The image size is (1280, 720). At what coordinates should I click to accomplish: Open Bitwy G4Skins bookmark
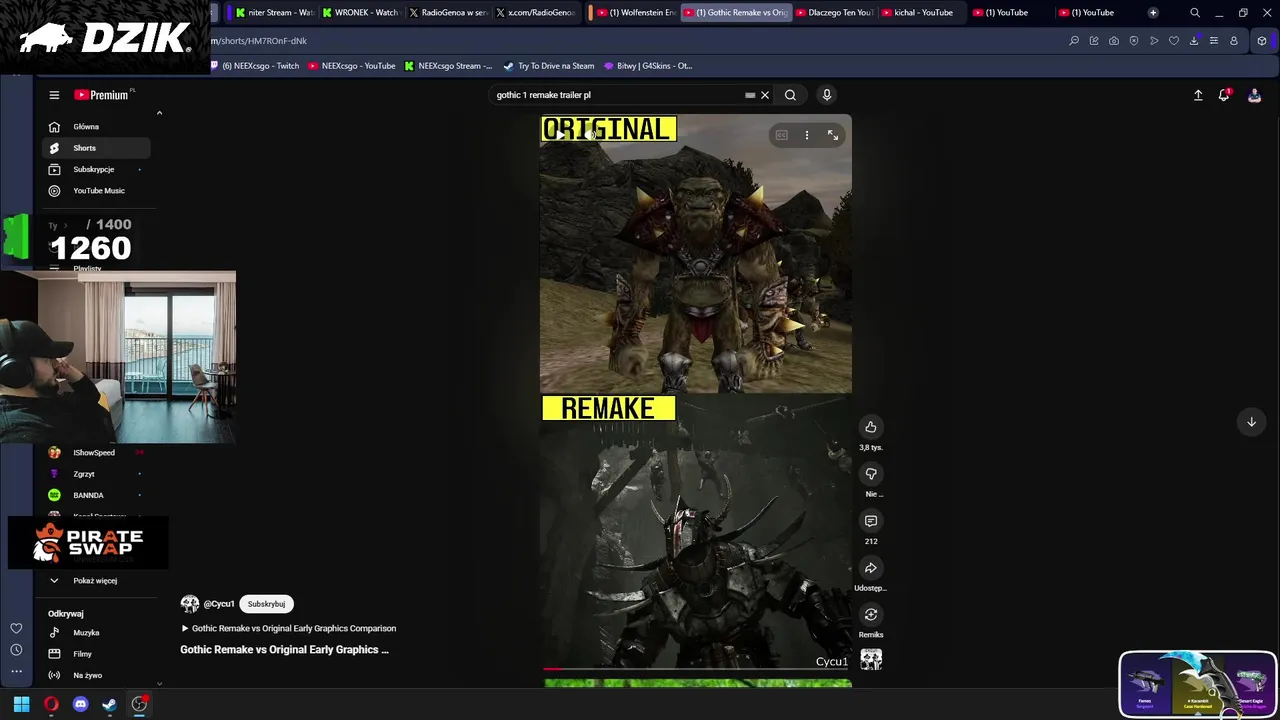point(648,66)
